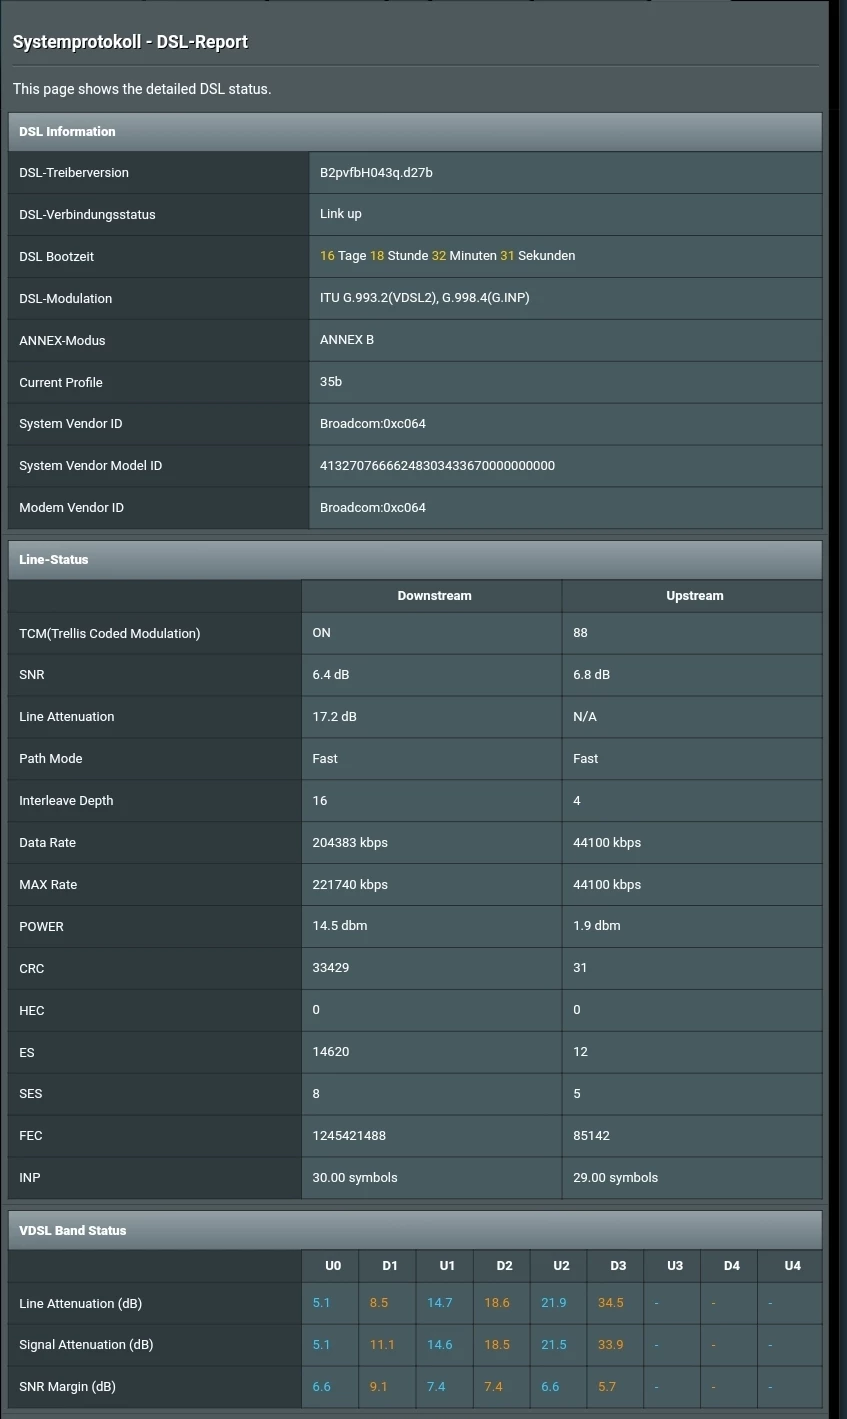Click the Downstream column header
847x1419 pixels.
[x=434, y=595]
